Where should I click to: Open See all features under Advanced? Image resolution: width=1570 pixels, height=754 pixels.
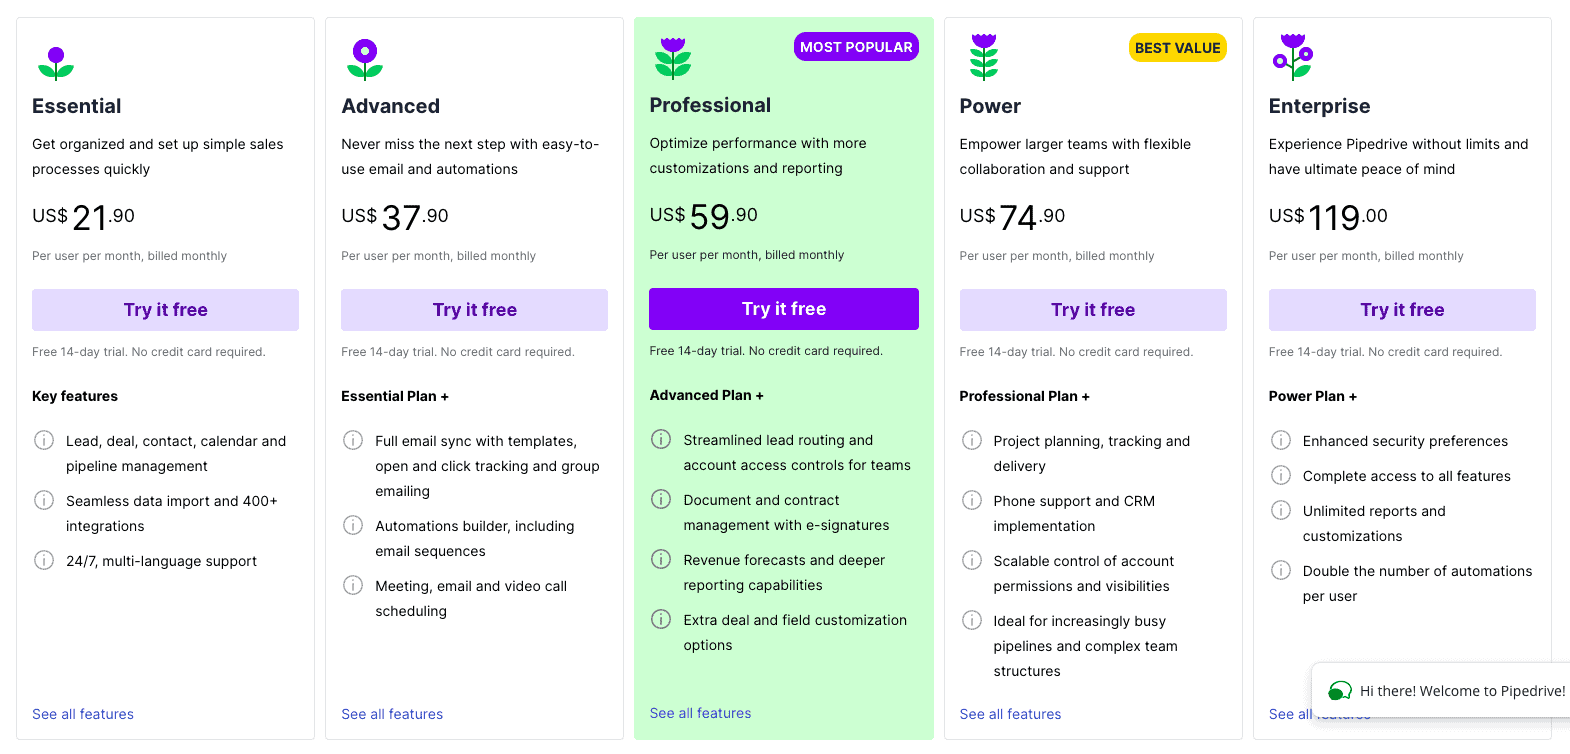coord(392,713)
